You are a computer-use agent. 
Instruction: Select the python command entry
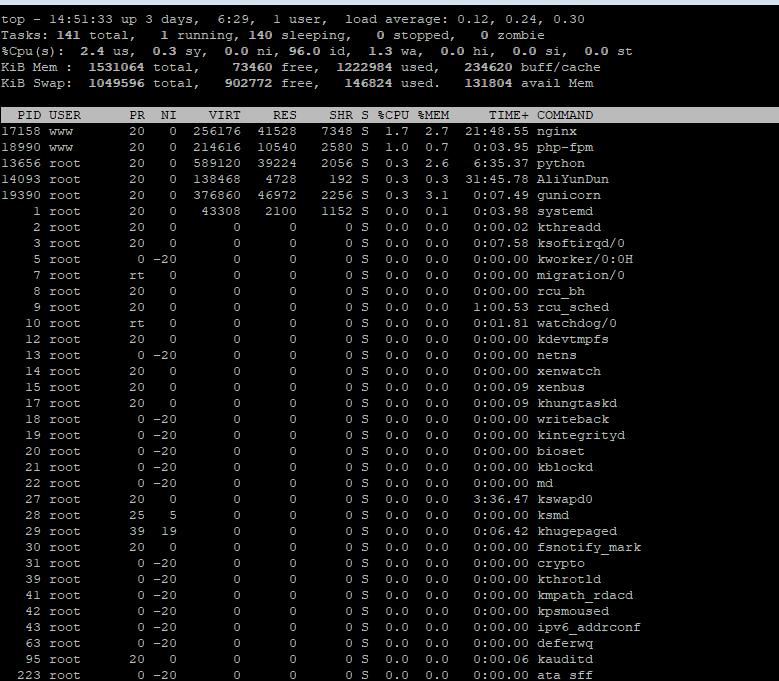pos(560,163)
